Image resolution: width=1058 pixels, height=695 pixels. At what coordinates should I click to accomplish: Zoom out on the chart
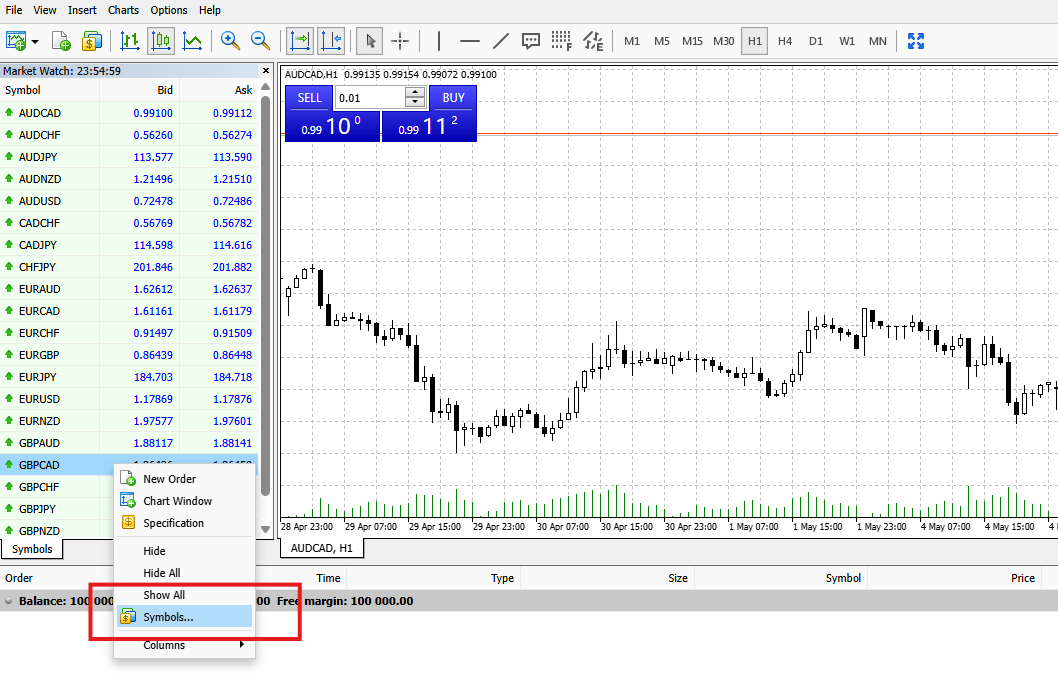260,41
